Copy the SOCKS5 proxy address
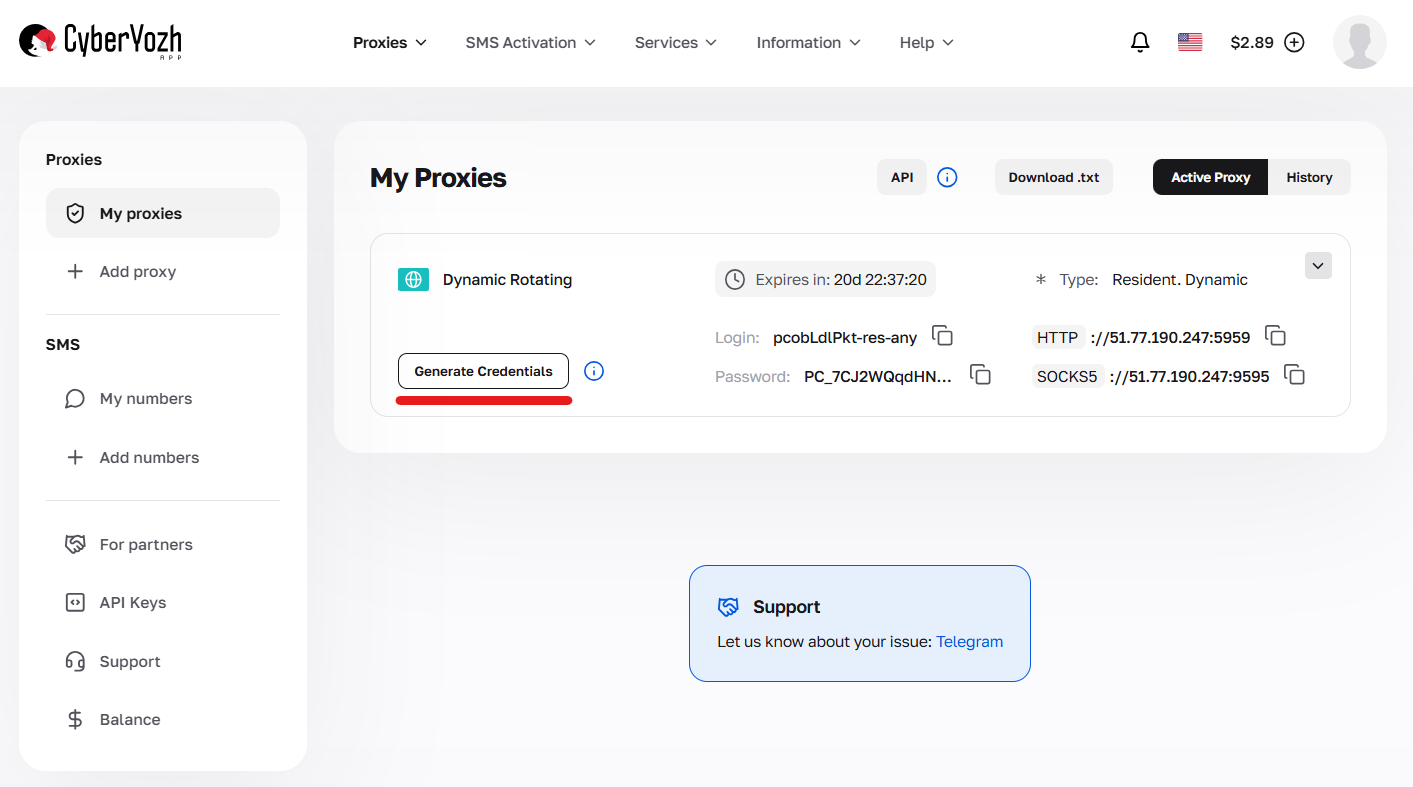Viewport: 1413px width, 787px height. tap(1294, 375)
